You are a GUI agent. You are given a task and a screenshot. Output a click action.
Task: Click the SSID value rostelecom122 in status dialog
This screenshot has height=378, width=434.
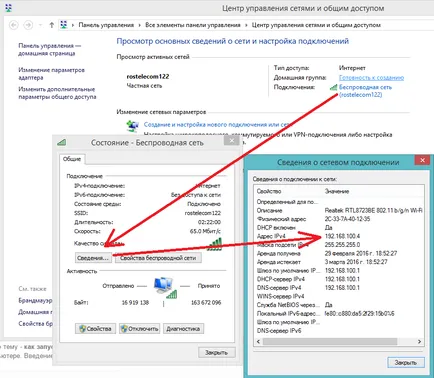(203, 213)
